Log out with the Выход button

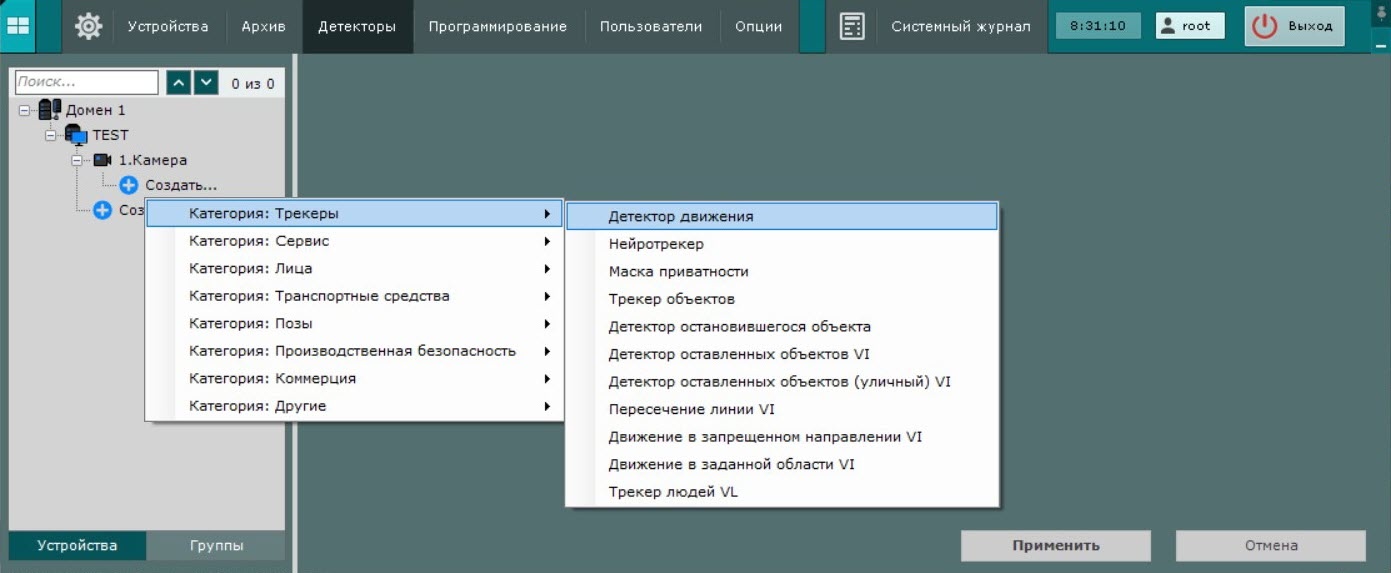point(1294,26)
